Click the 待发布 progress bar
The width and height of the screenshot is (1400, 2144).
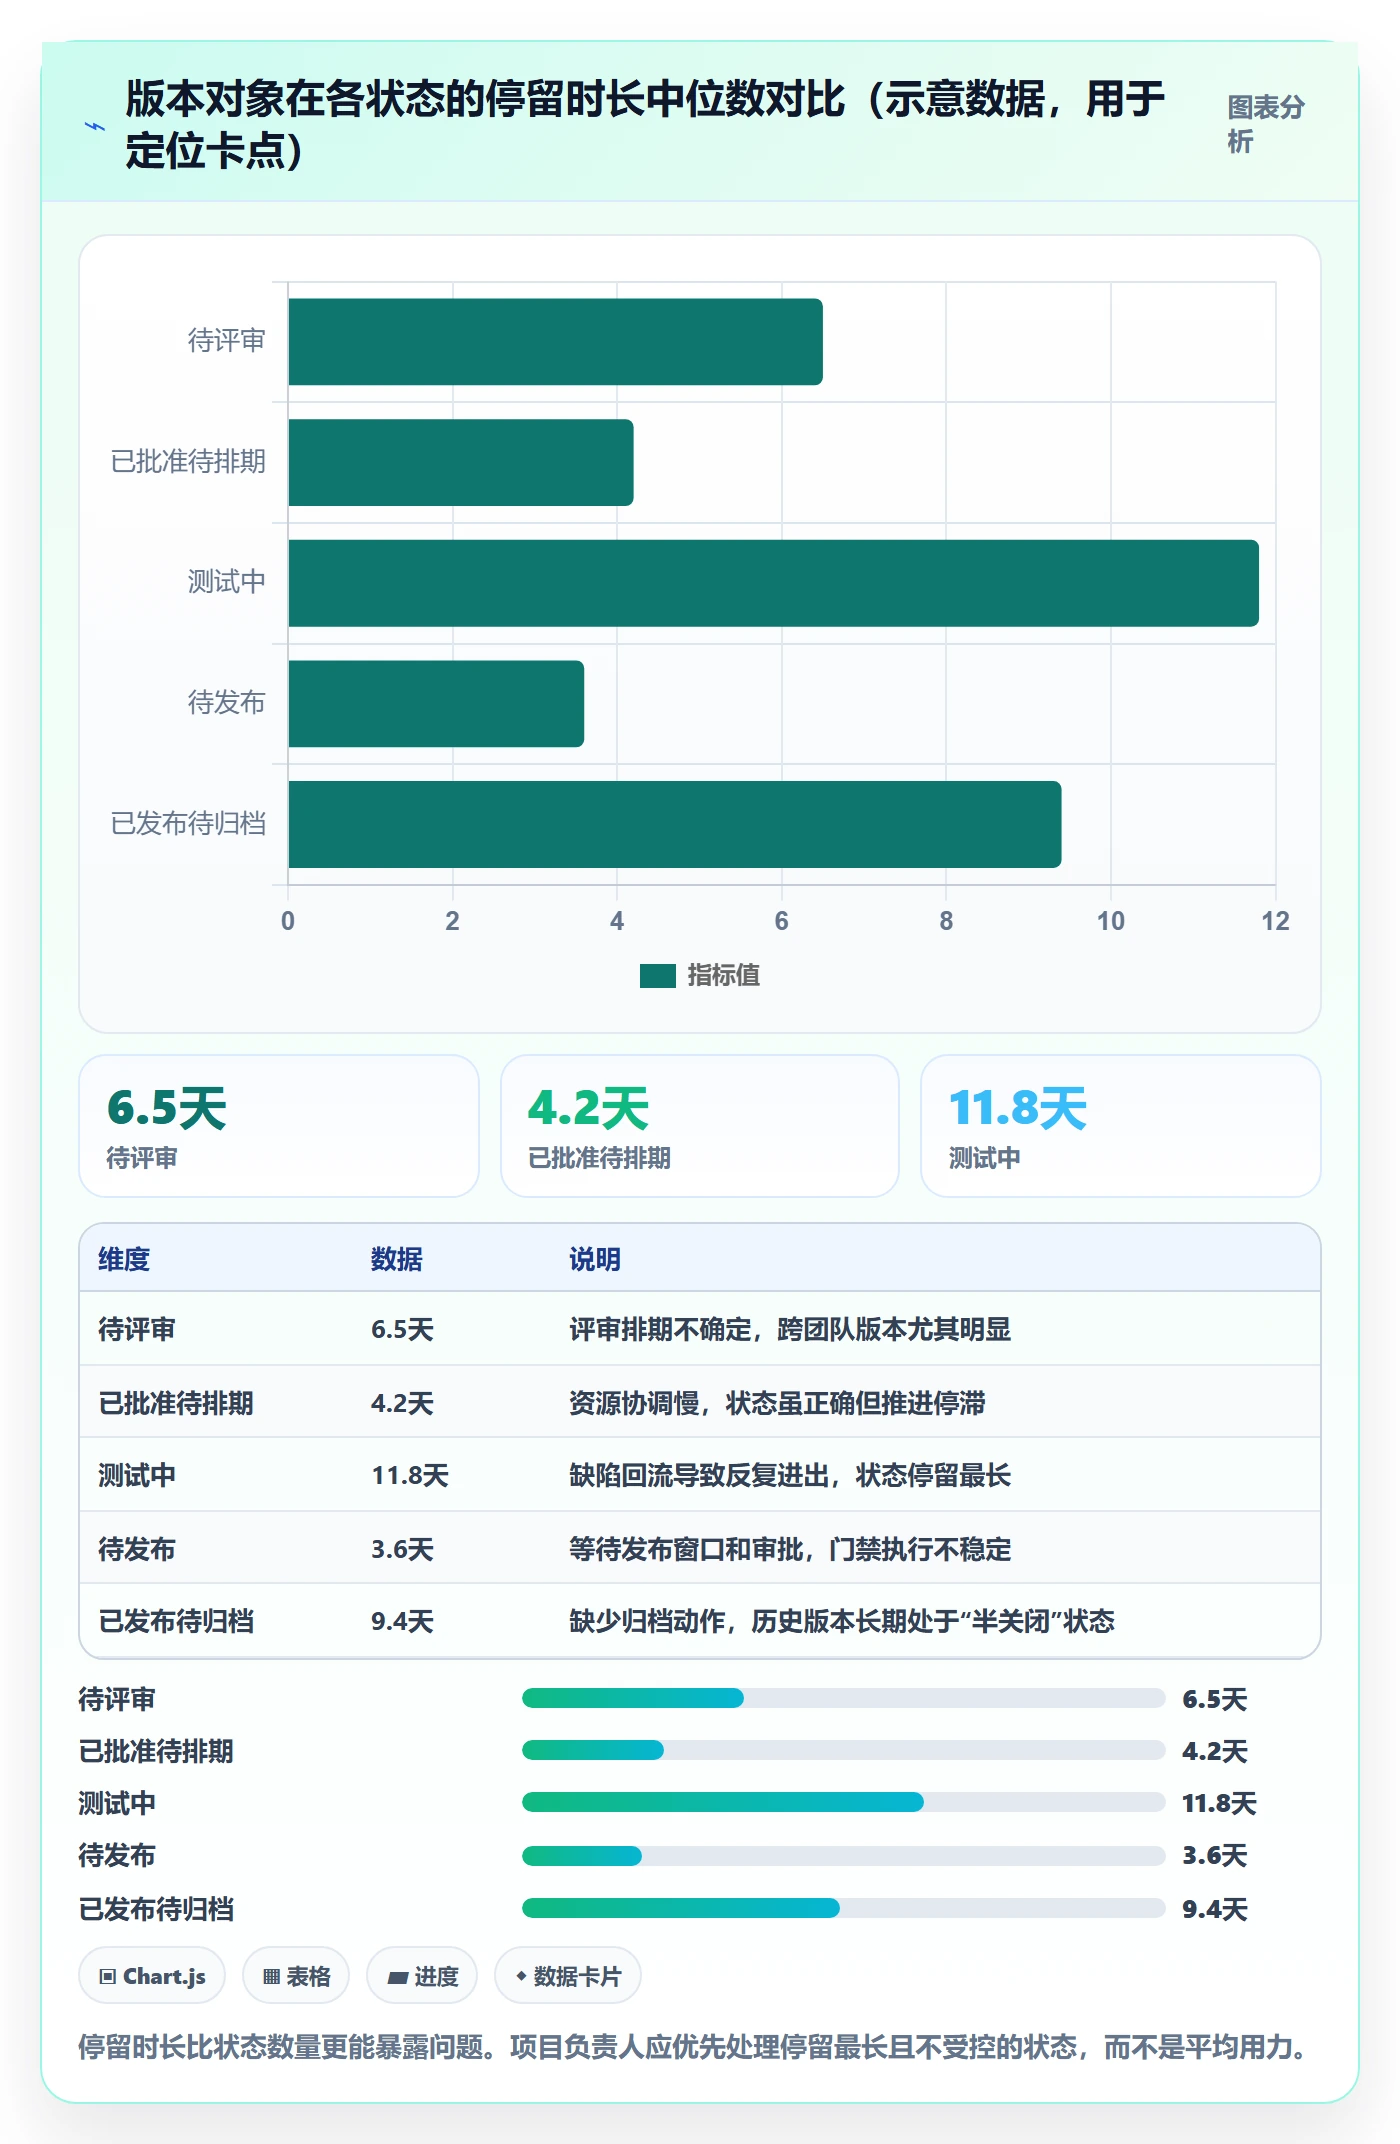(x=843, y=1856)
